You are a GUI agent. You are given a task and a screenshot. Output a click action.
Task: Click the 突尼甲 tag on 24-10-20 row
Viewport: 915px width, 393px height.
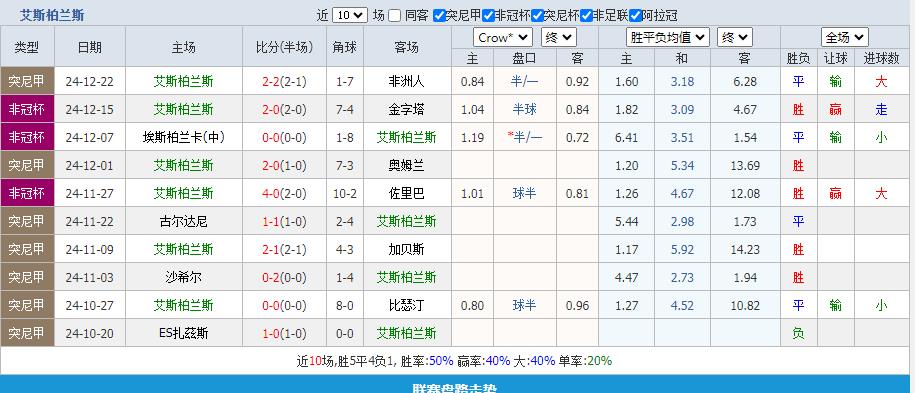click(27, 333)
